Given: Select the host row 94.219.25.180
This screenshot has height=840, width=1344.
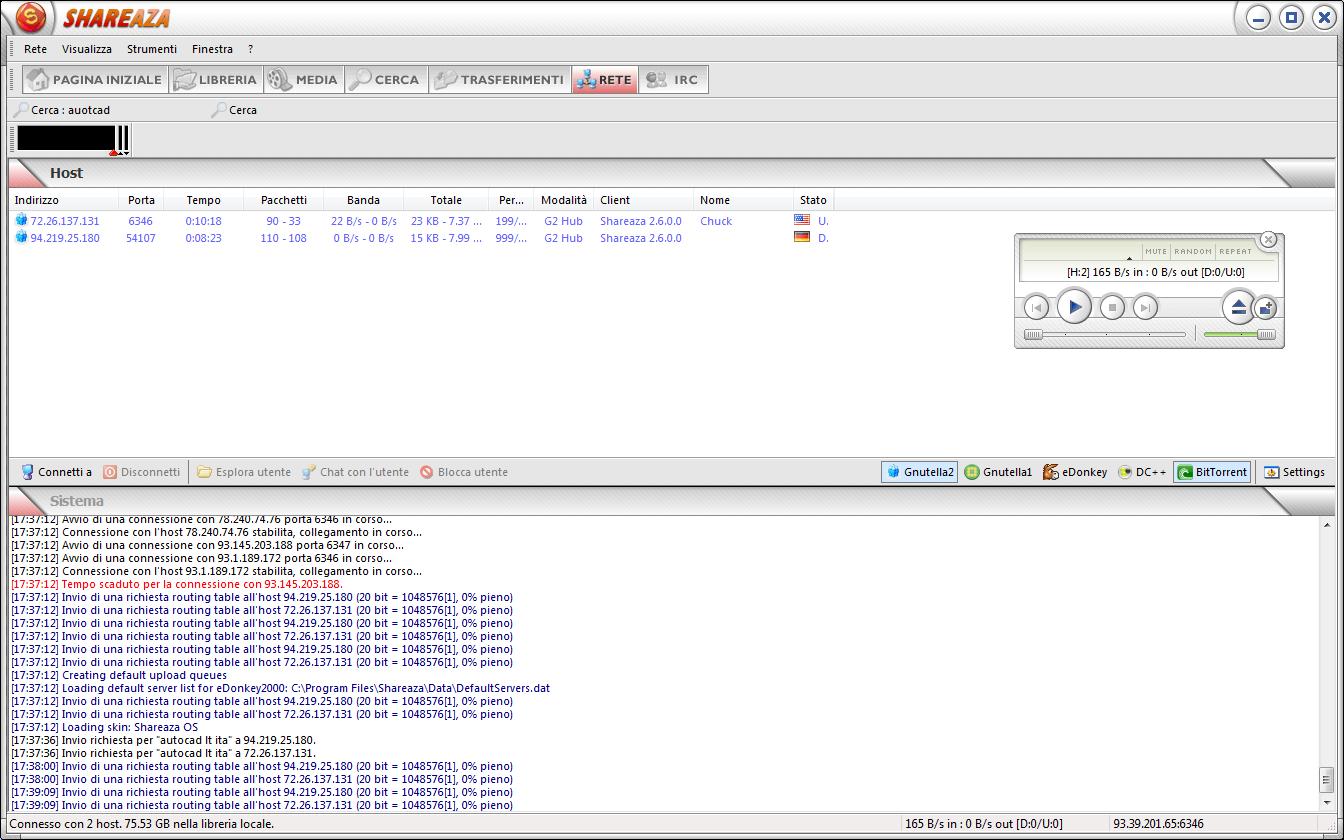Looking at the screenshot, I should 65,238.
